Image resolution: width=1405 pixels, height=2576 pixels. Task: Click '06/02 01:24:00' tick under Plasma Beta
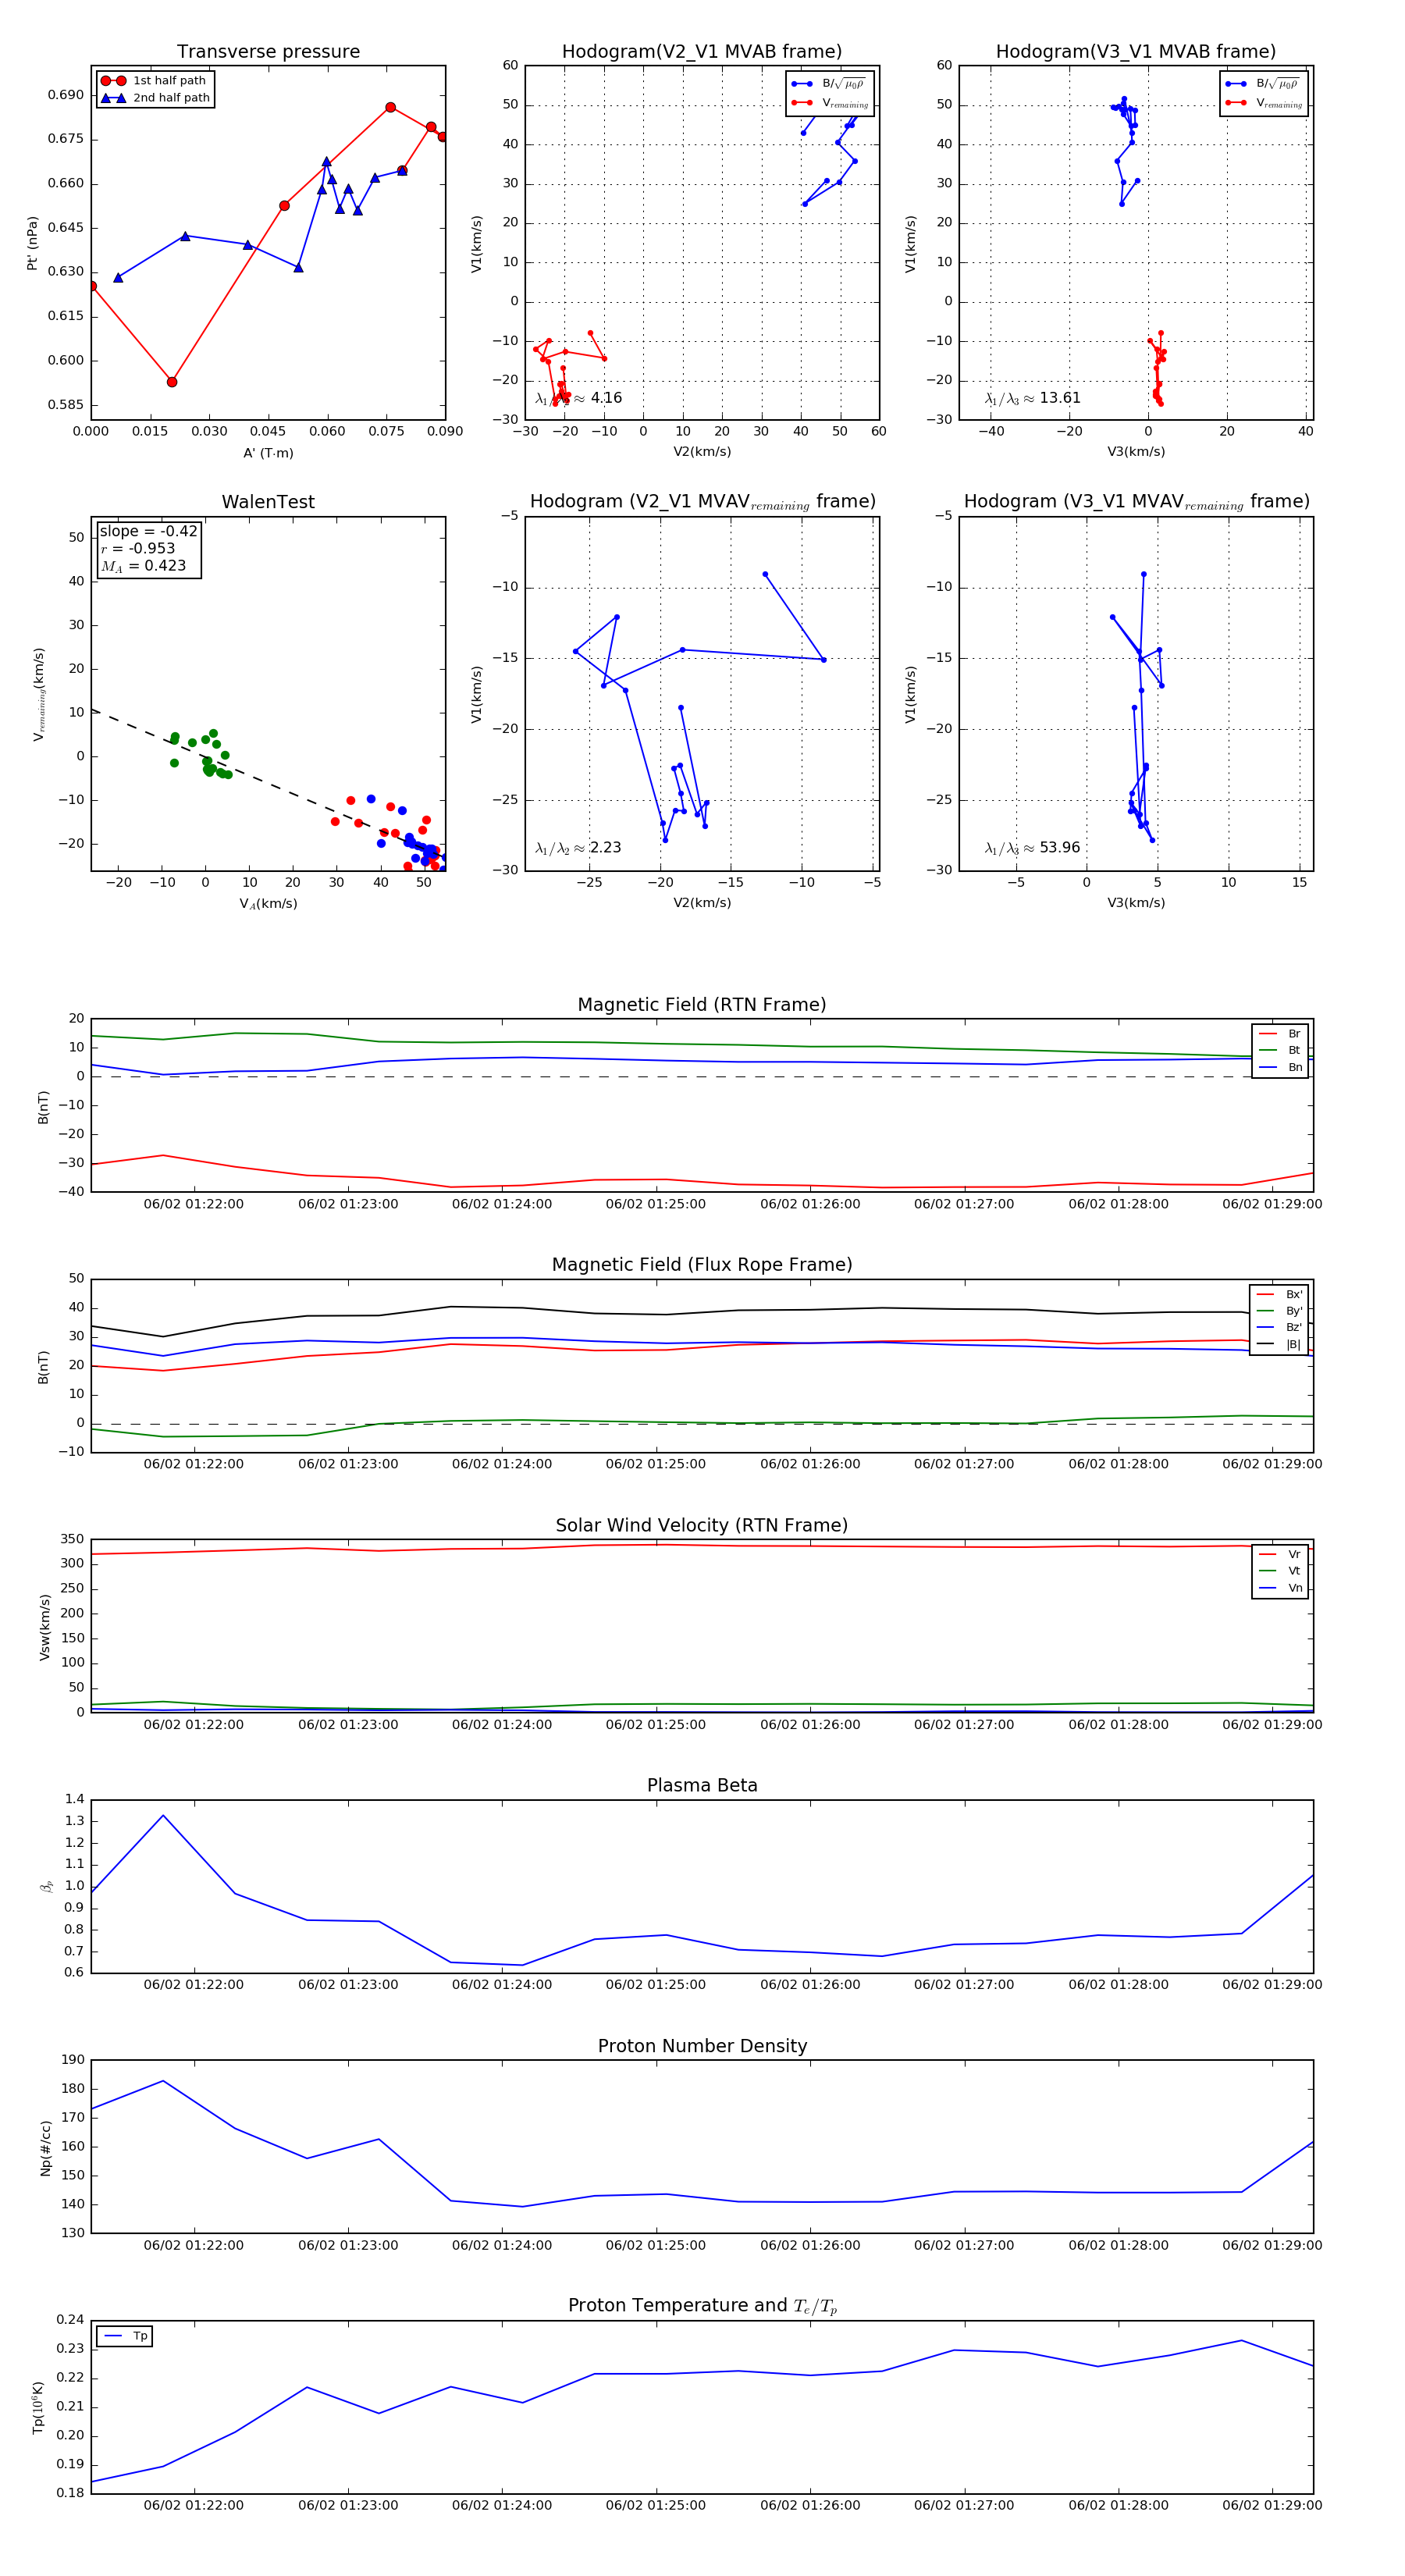(501, 1984)
